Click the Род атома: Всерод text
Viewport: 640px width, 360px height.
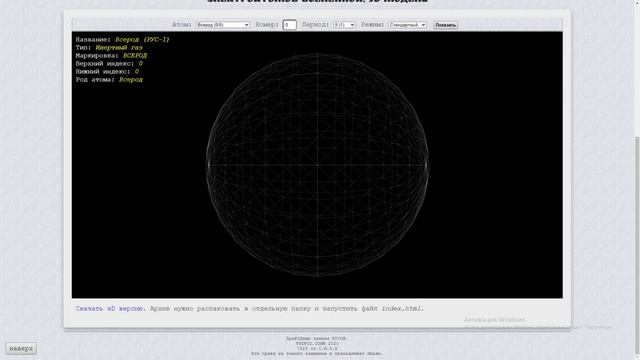point(109,80)
